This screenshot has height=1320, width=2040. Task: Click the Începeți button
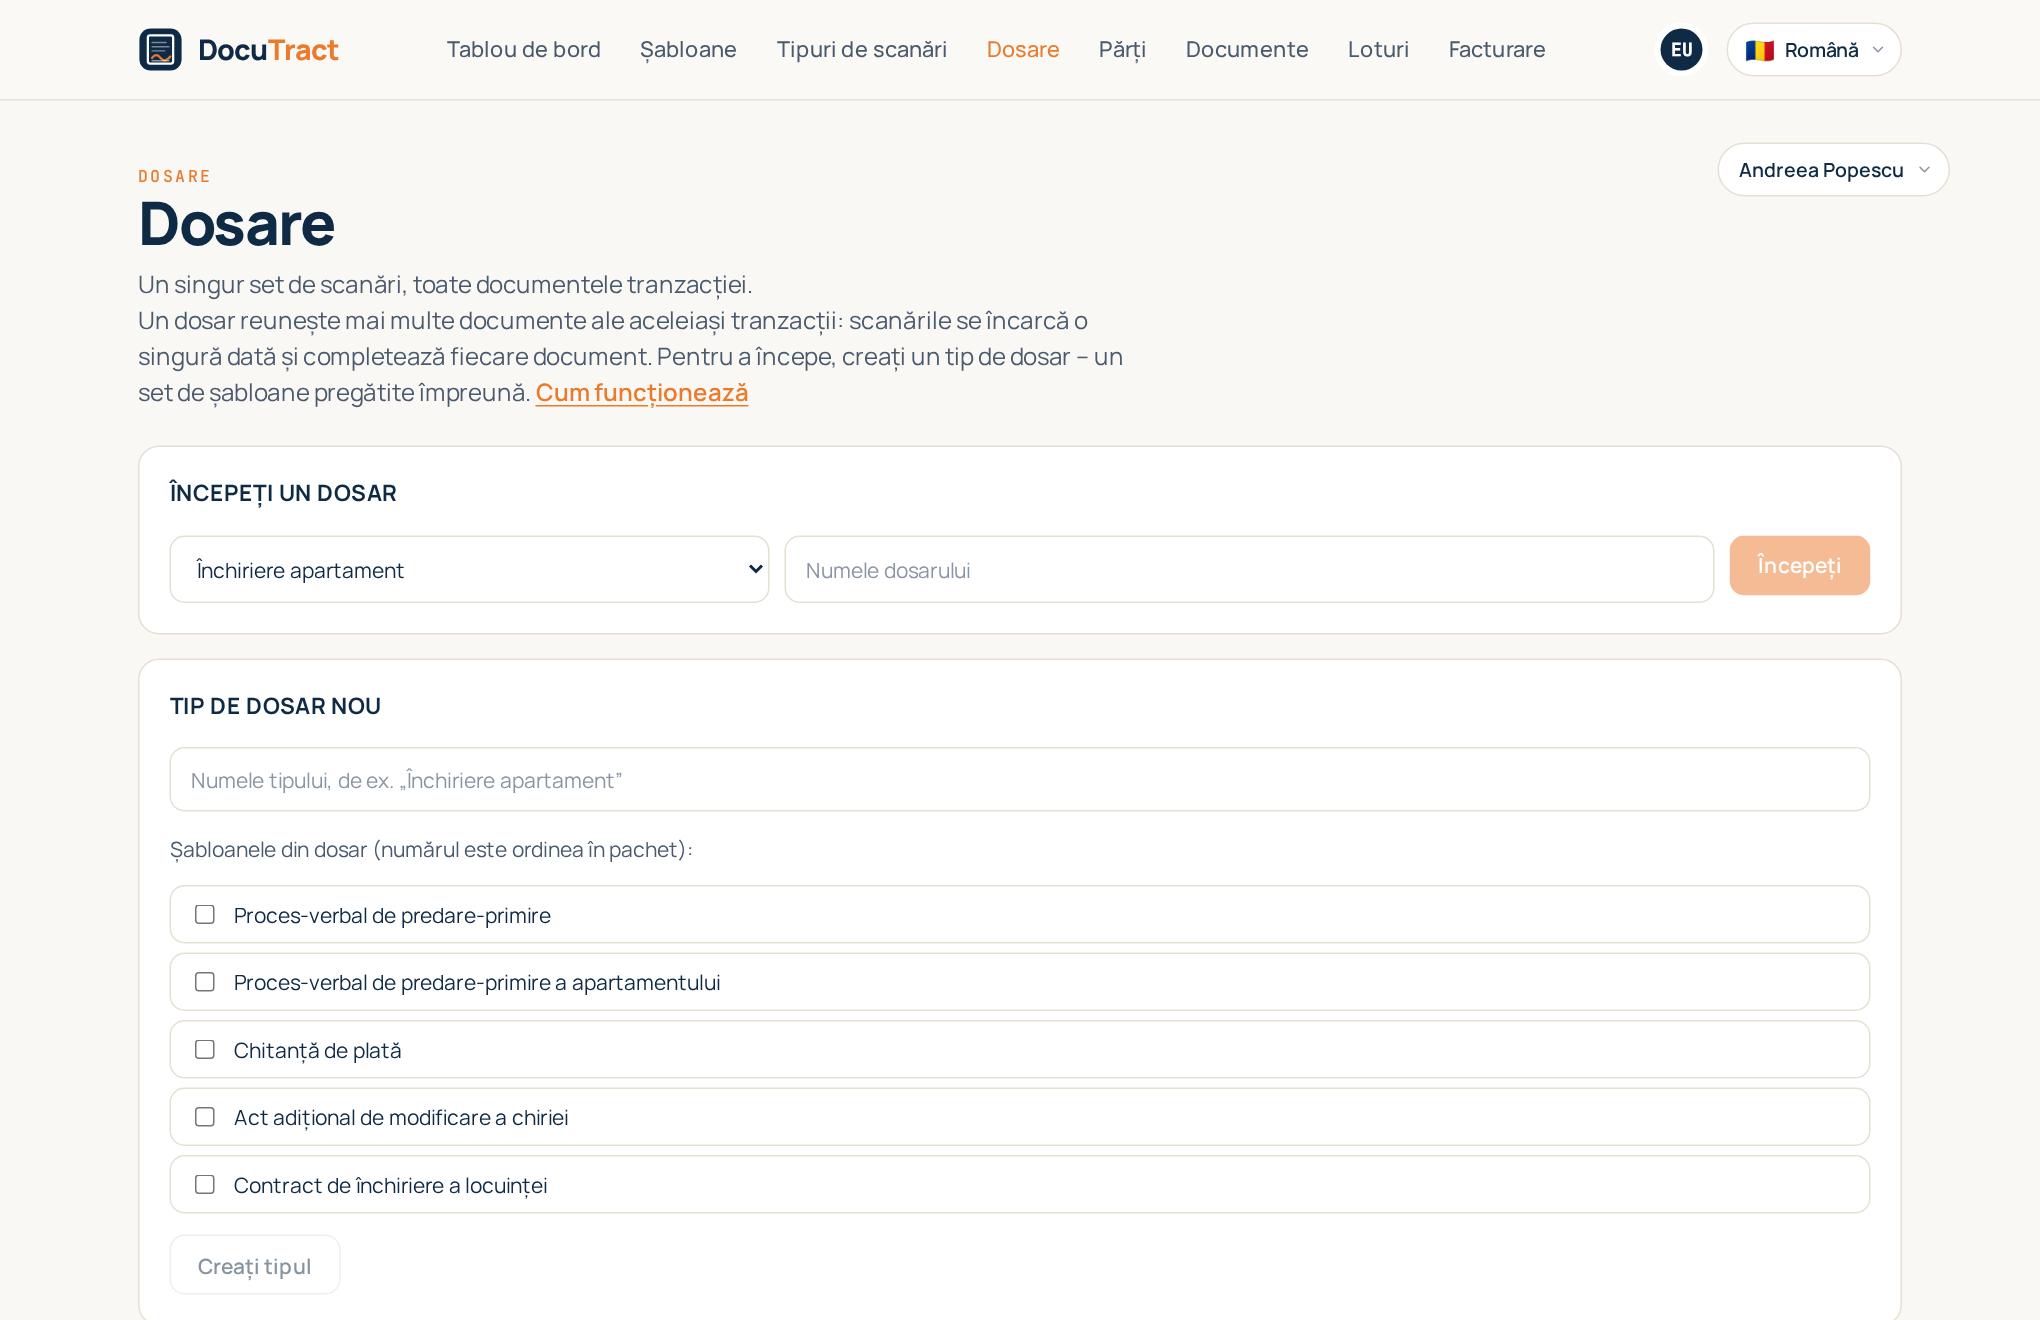[1799, 565]
